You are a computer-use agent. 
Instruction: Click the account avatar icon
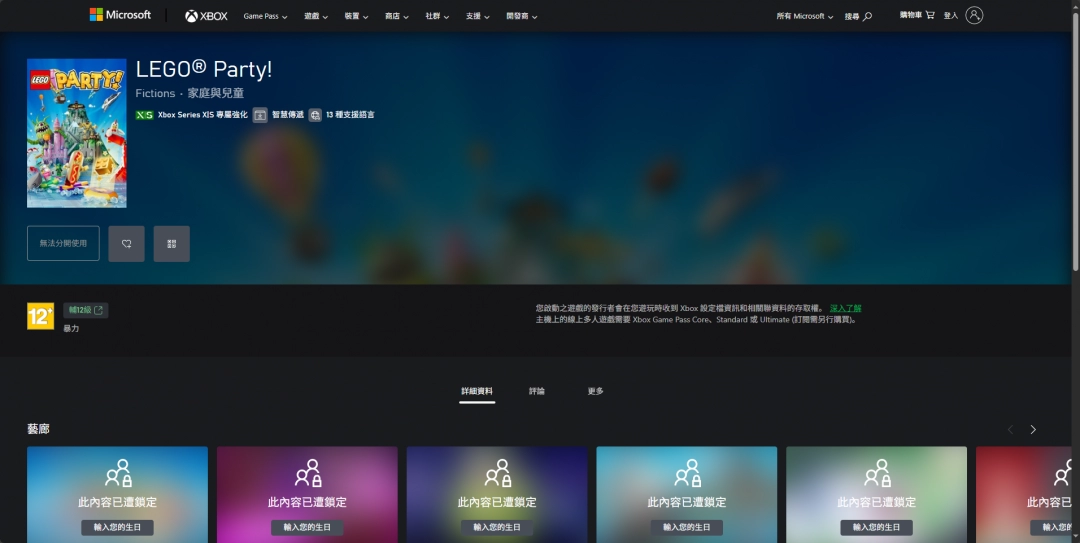click(974, 15)
